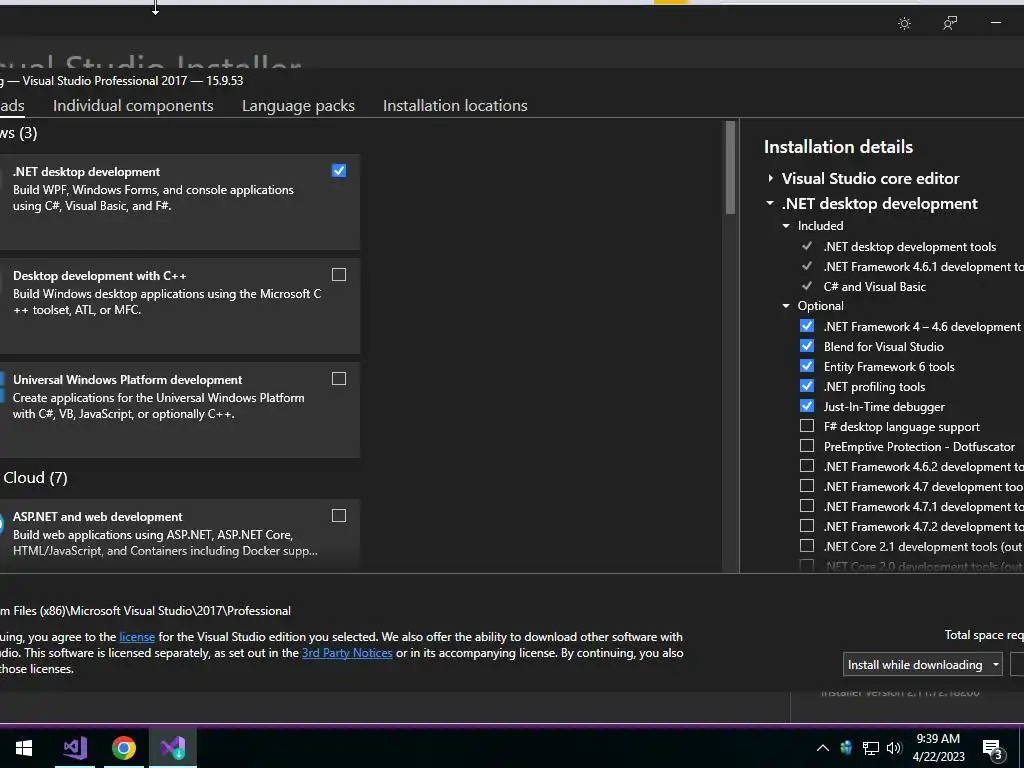Collapse .NET desktop development details
This screenshot has width=1024, height=768.
click(x=770, y=204)
